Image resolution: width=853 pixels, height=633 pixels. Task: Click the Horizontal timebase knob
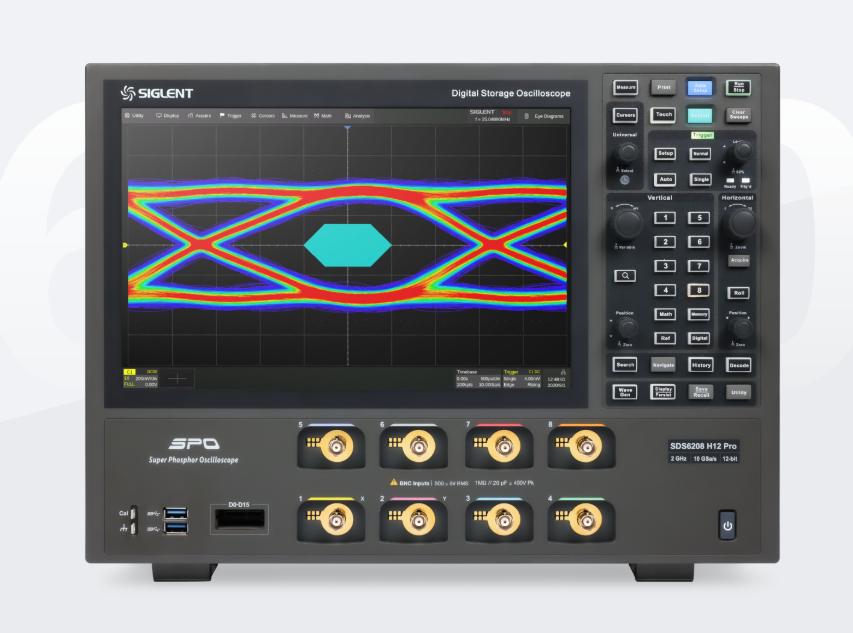tap(741, 222)
